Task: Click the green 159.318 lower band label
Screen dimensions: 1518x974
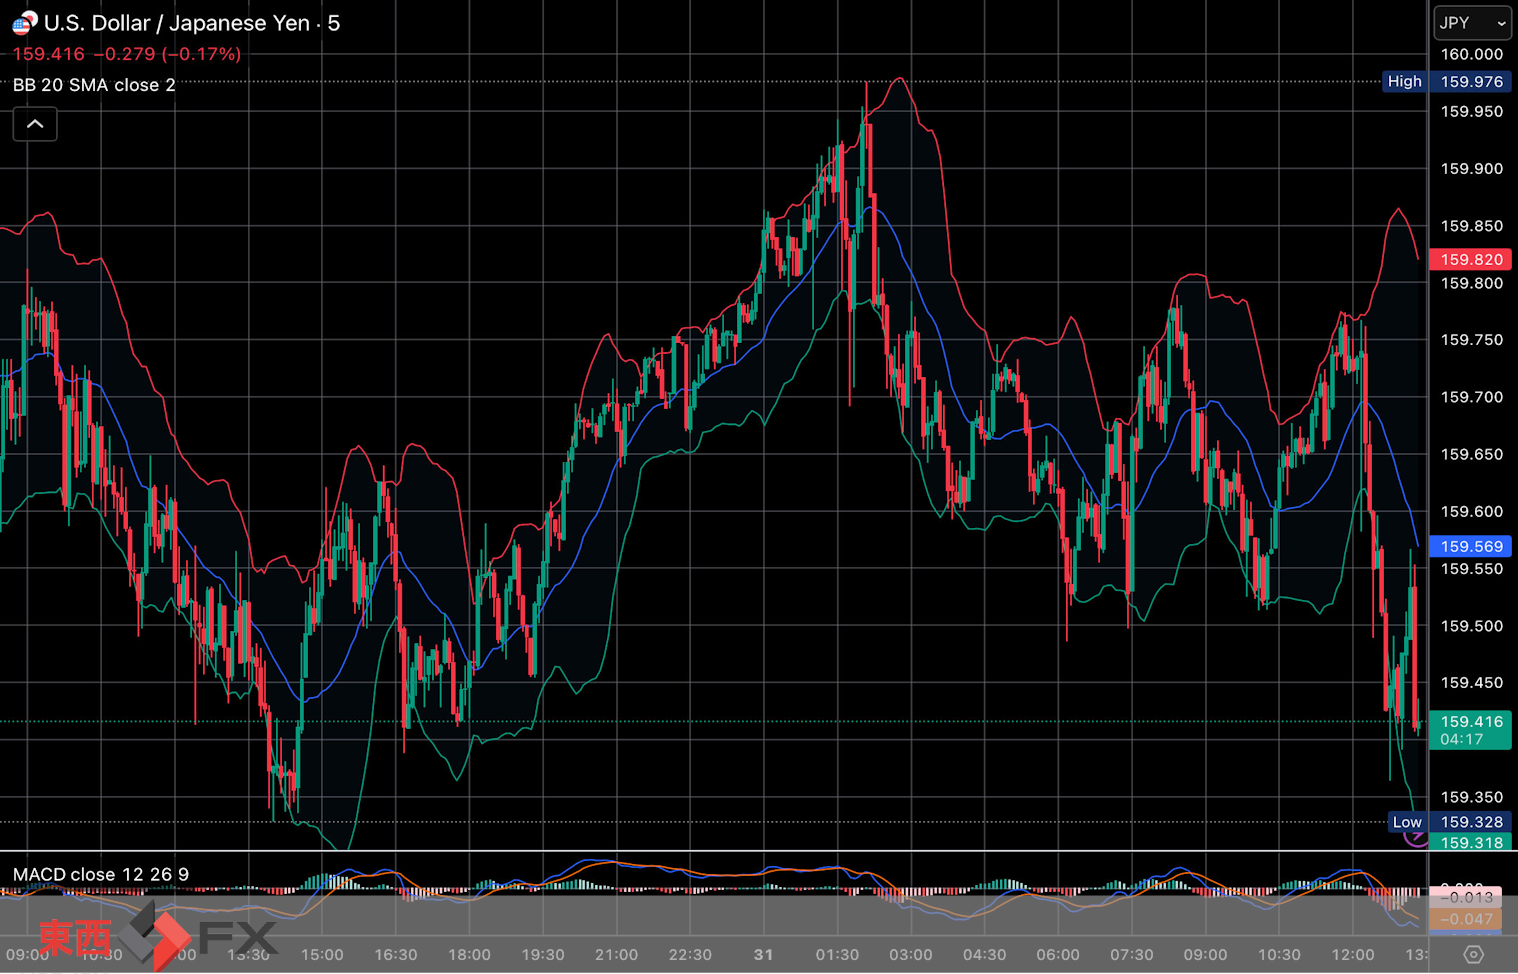Action: pos(1470,843)
